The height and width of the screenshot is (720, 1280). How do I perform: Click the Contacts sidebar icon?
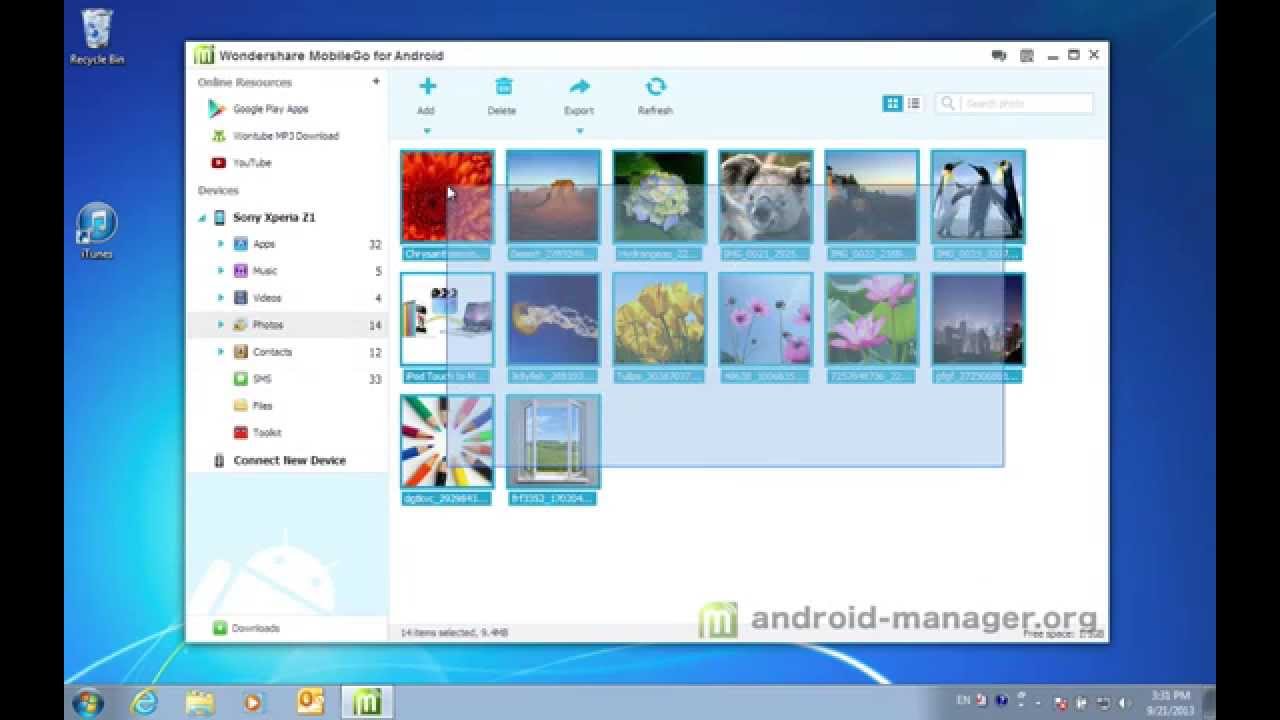(240, 352)
